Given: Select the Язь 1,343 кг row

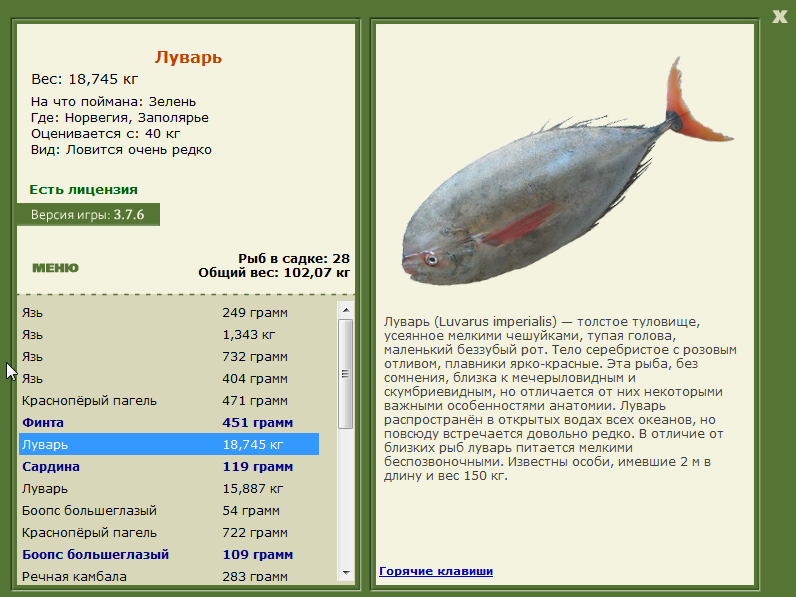Looking at the screenshot, I should [x=169, y=335].
